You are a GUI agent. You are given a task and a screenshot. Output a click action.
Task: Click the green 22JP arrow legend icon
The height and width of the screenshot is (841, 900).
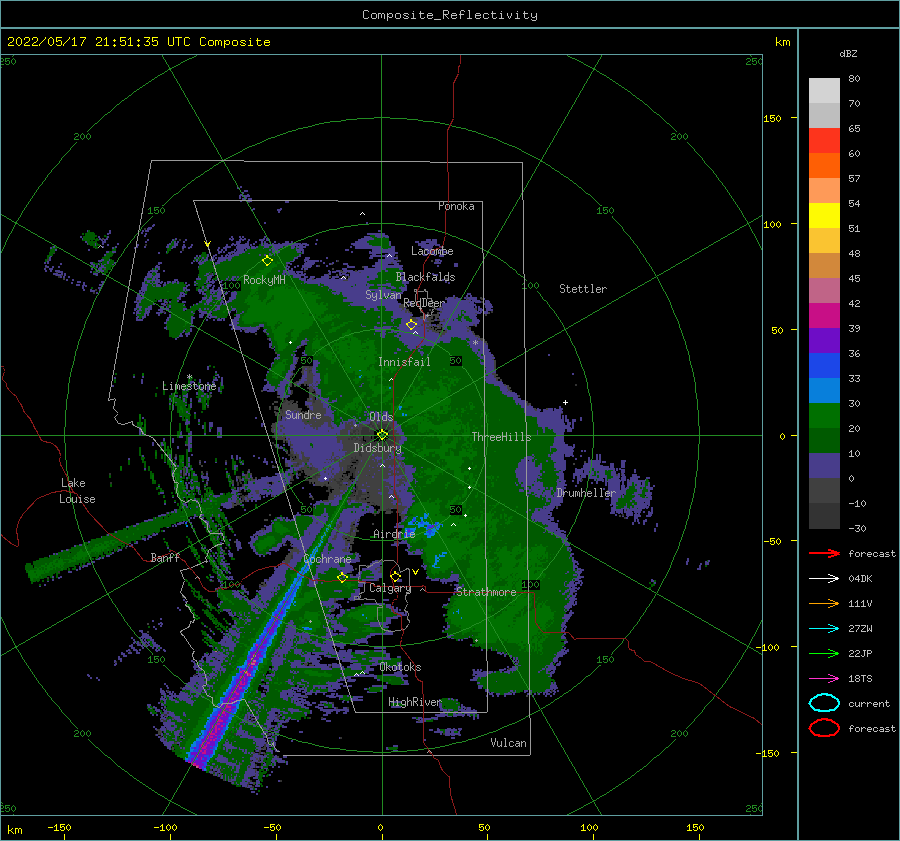point(824,653)
